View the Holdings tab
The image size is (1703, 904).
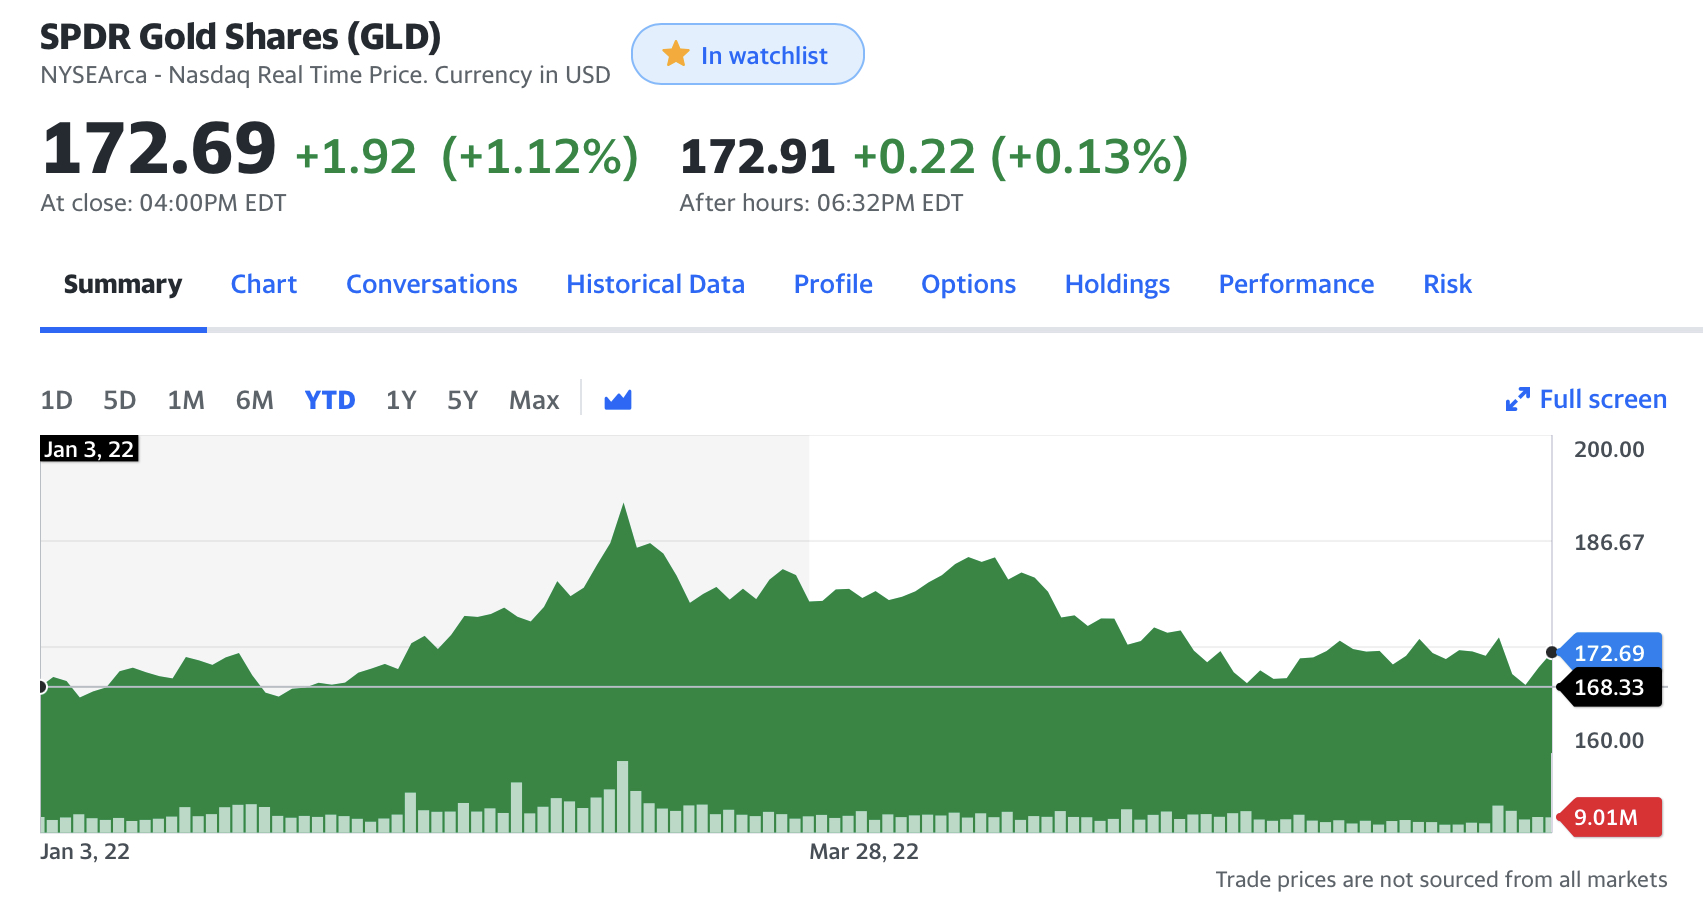coord(1117,284)
